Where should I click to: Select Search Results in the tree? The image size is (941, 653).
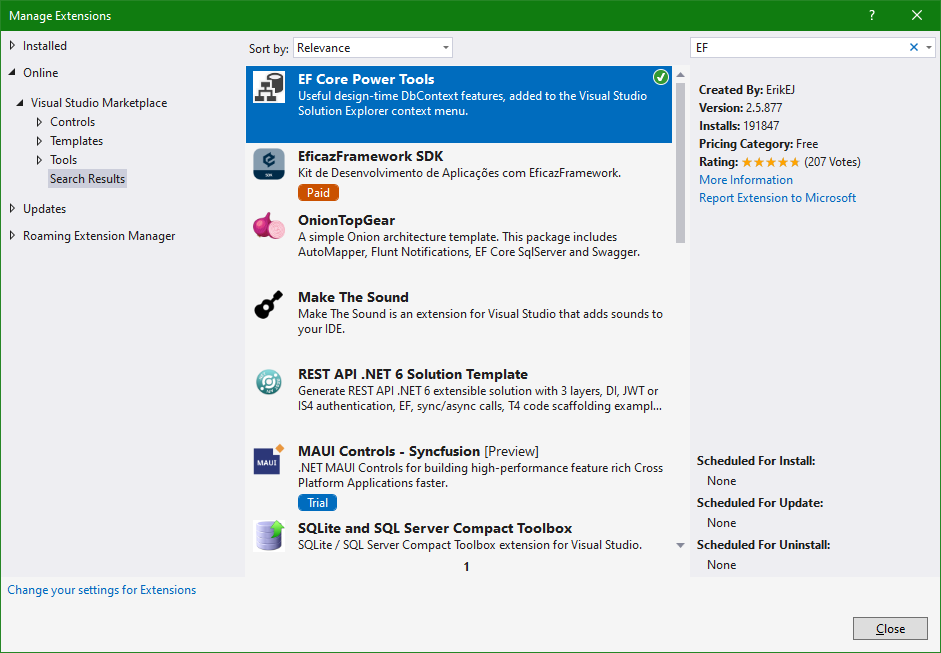(88, 179)
